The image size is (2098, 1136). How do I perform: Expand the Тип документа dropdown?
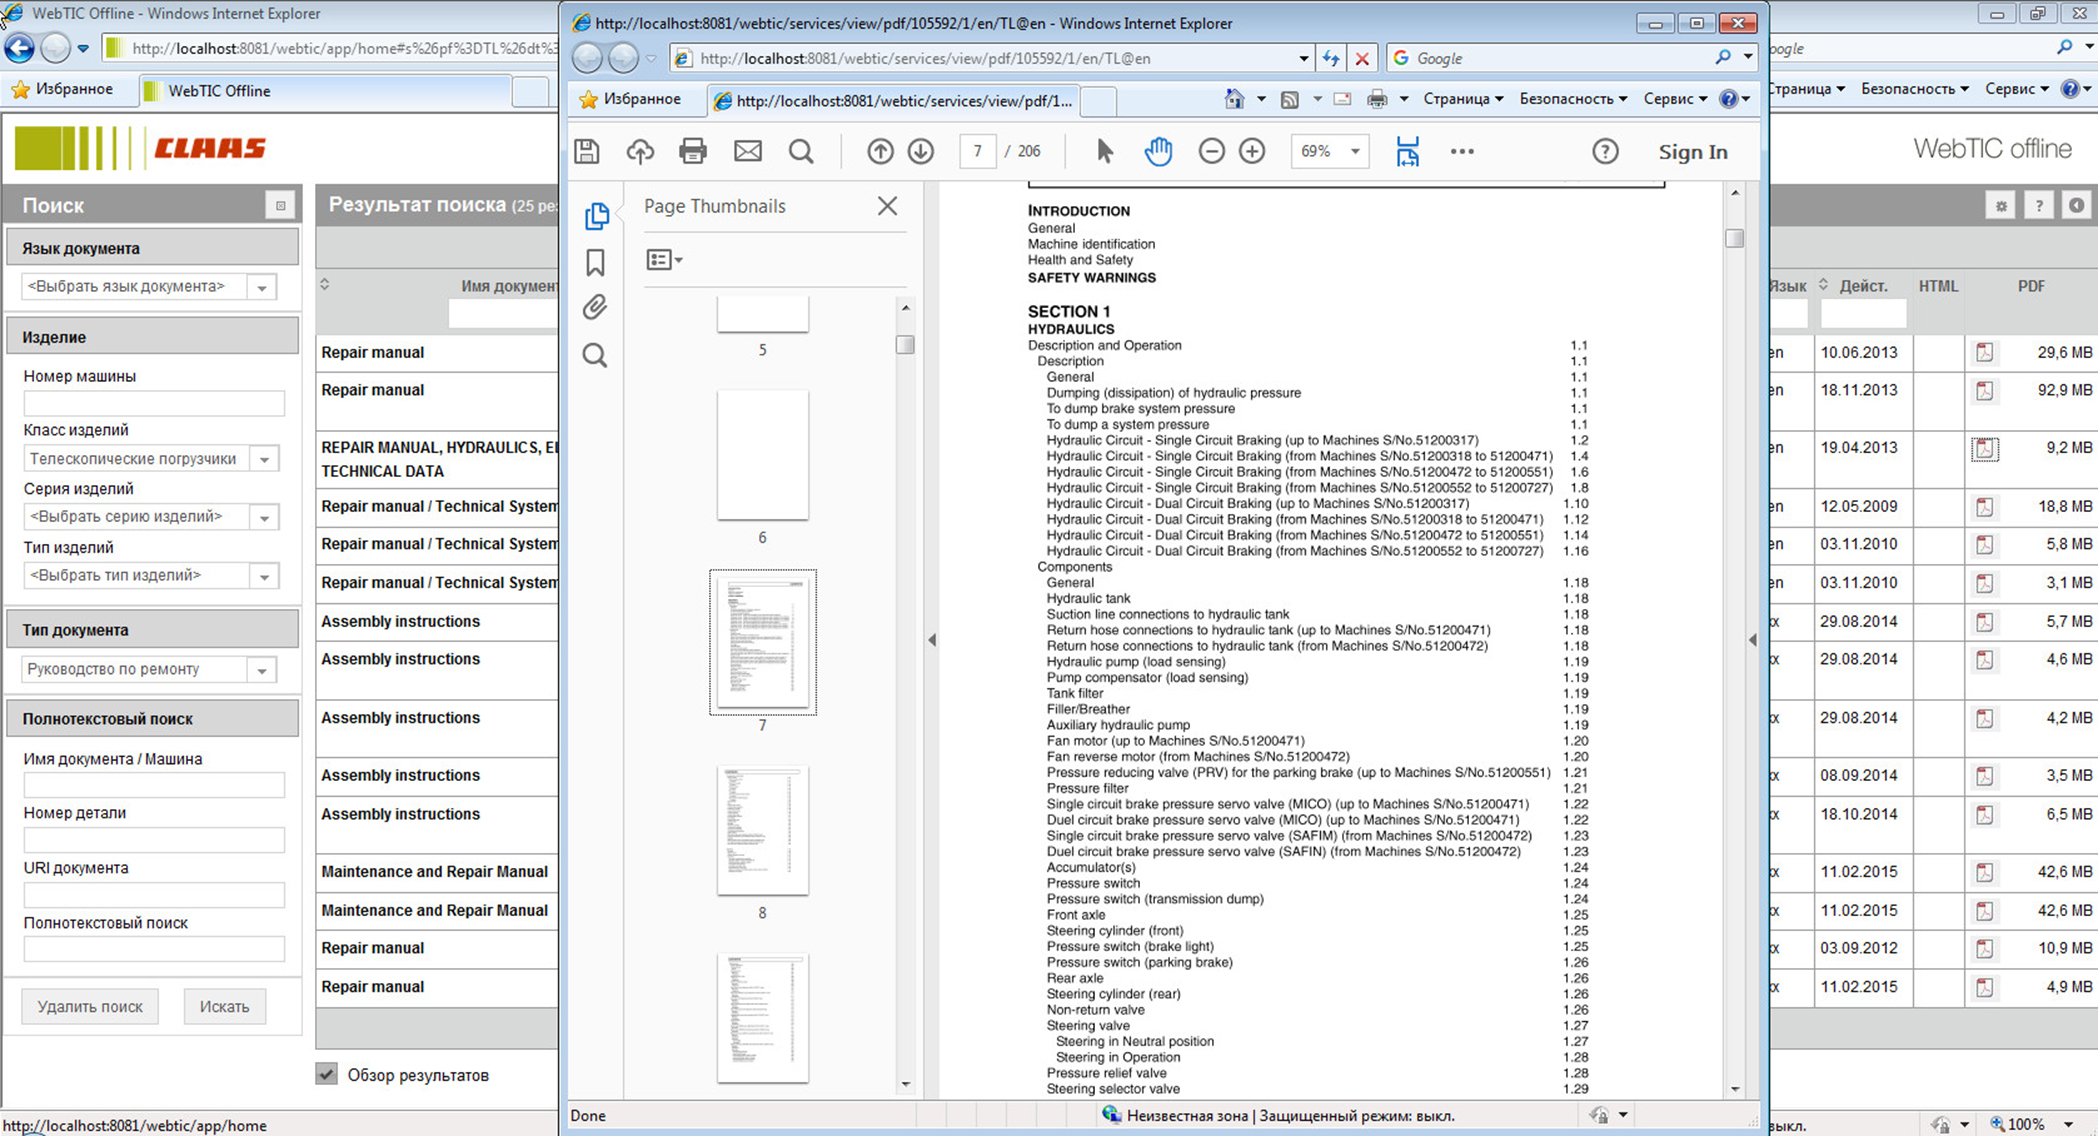coord(262,670)
